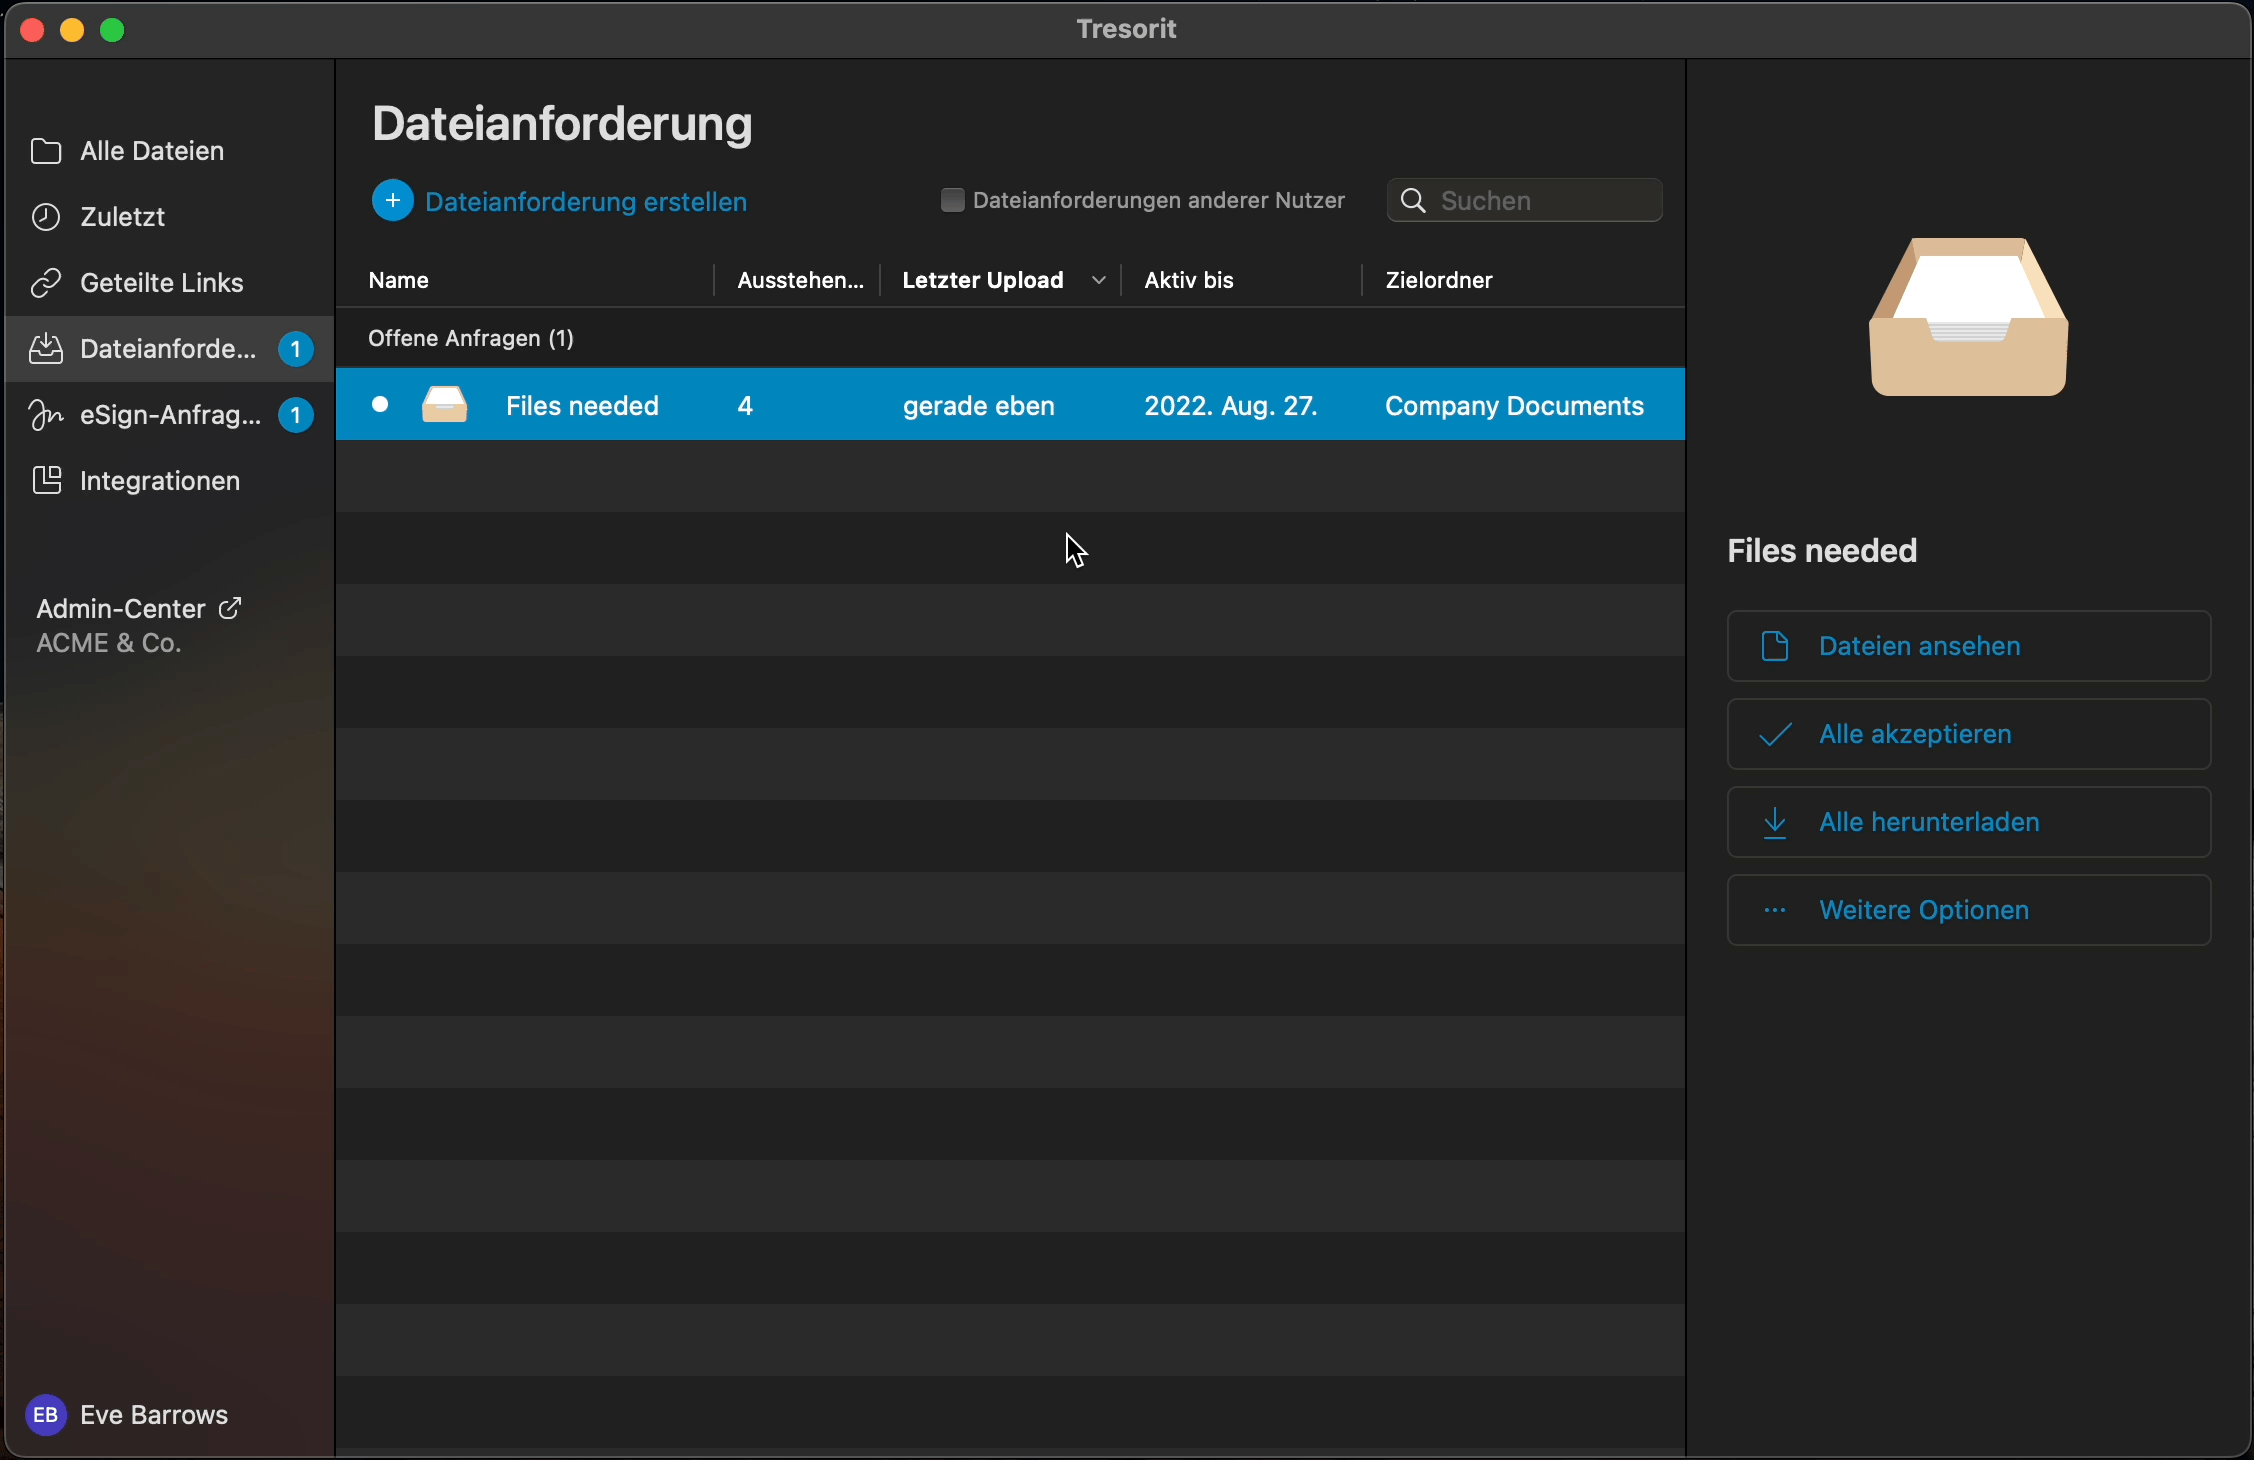Select the Geteilte Links chain icon
Image resolution: width=2254 pixels, height=1460 pixels.
46,283
